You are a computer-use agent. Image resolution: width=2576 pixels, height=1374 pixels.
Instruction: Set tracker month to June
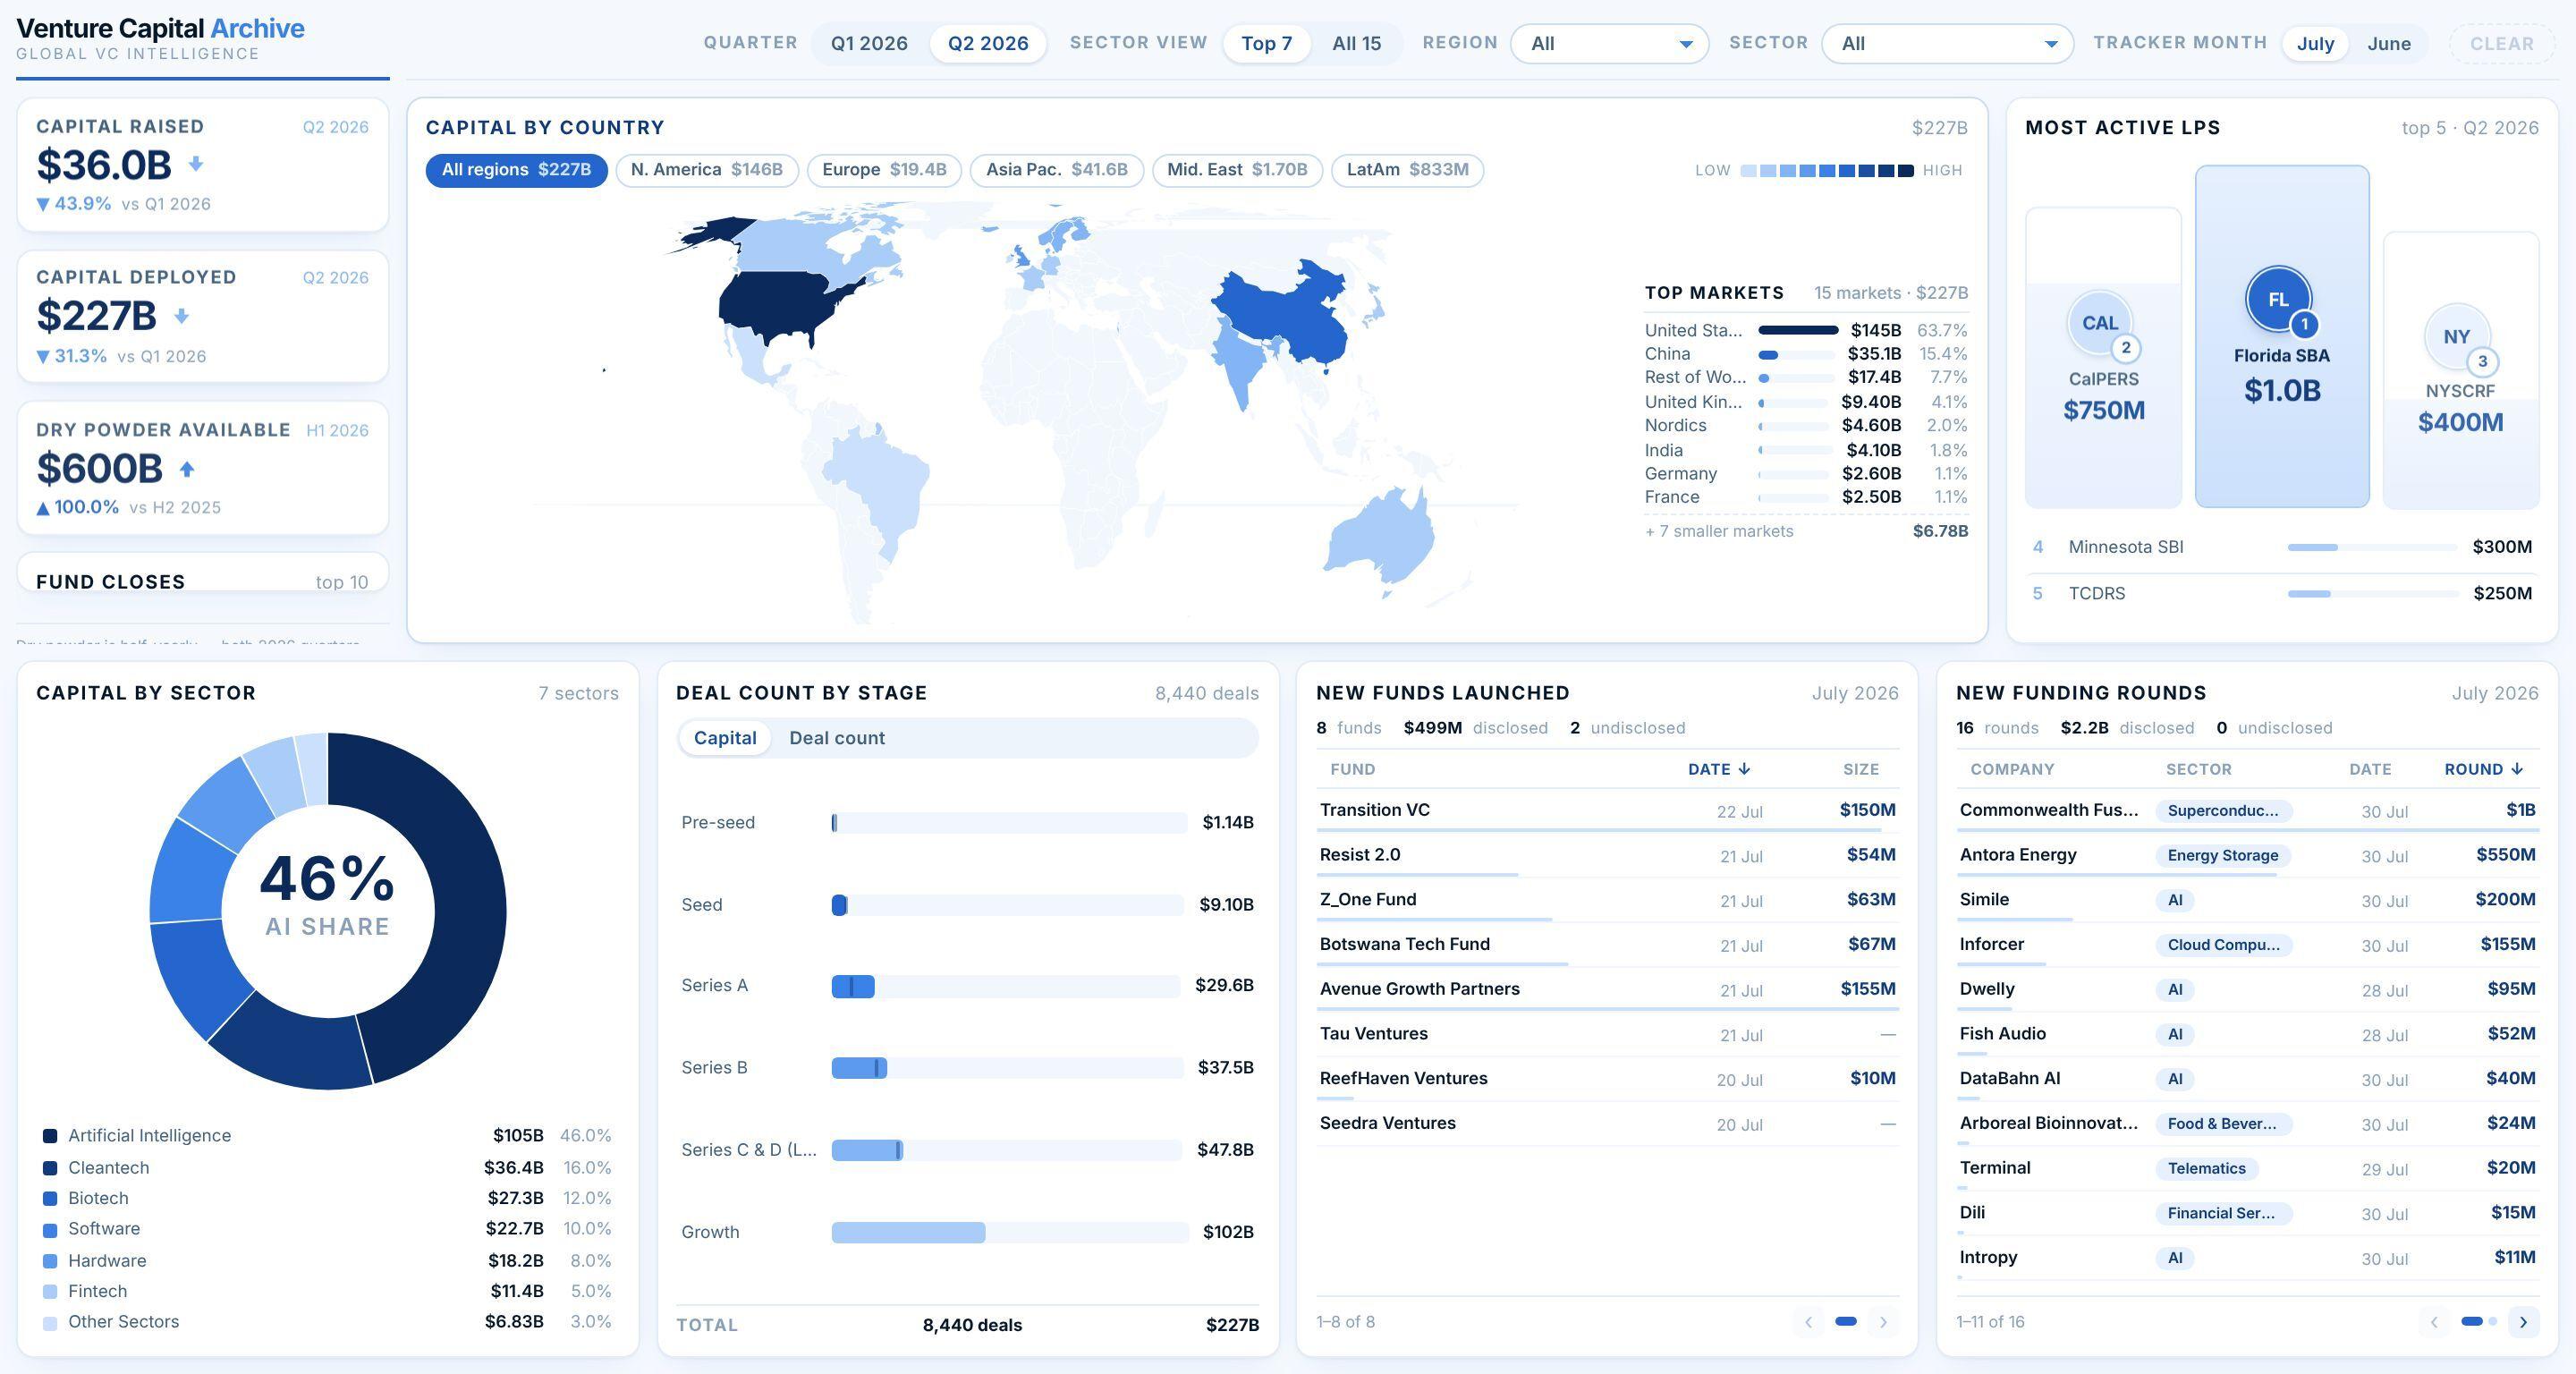click(2388, 43)
